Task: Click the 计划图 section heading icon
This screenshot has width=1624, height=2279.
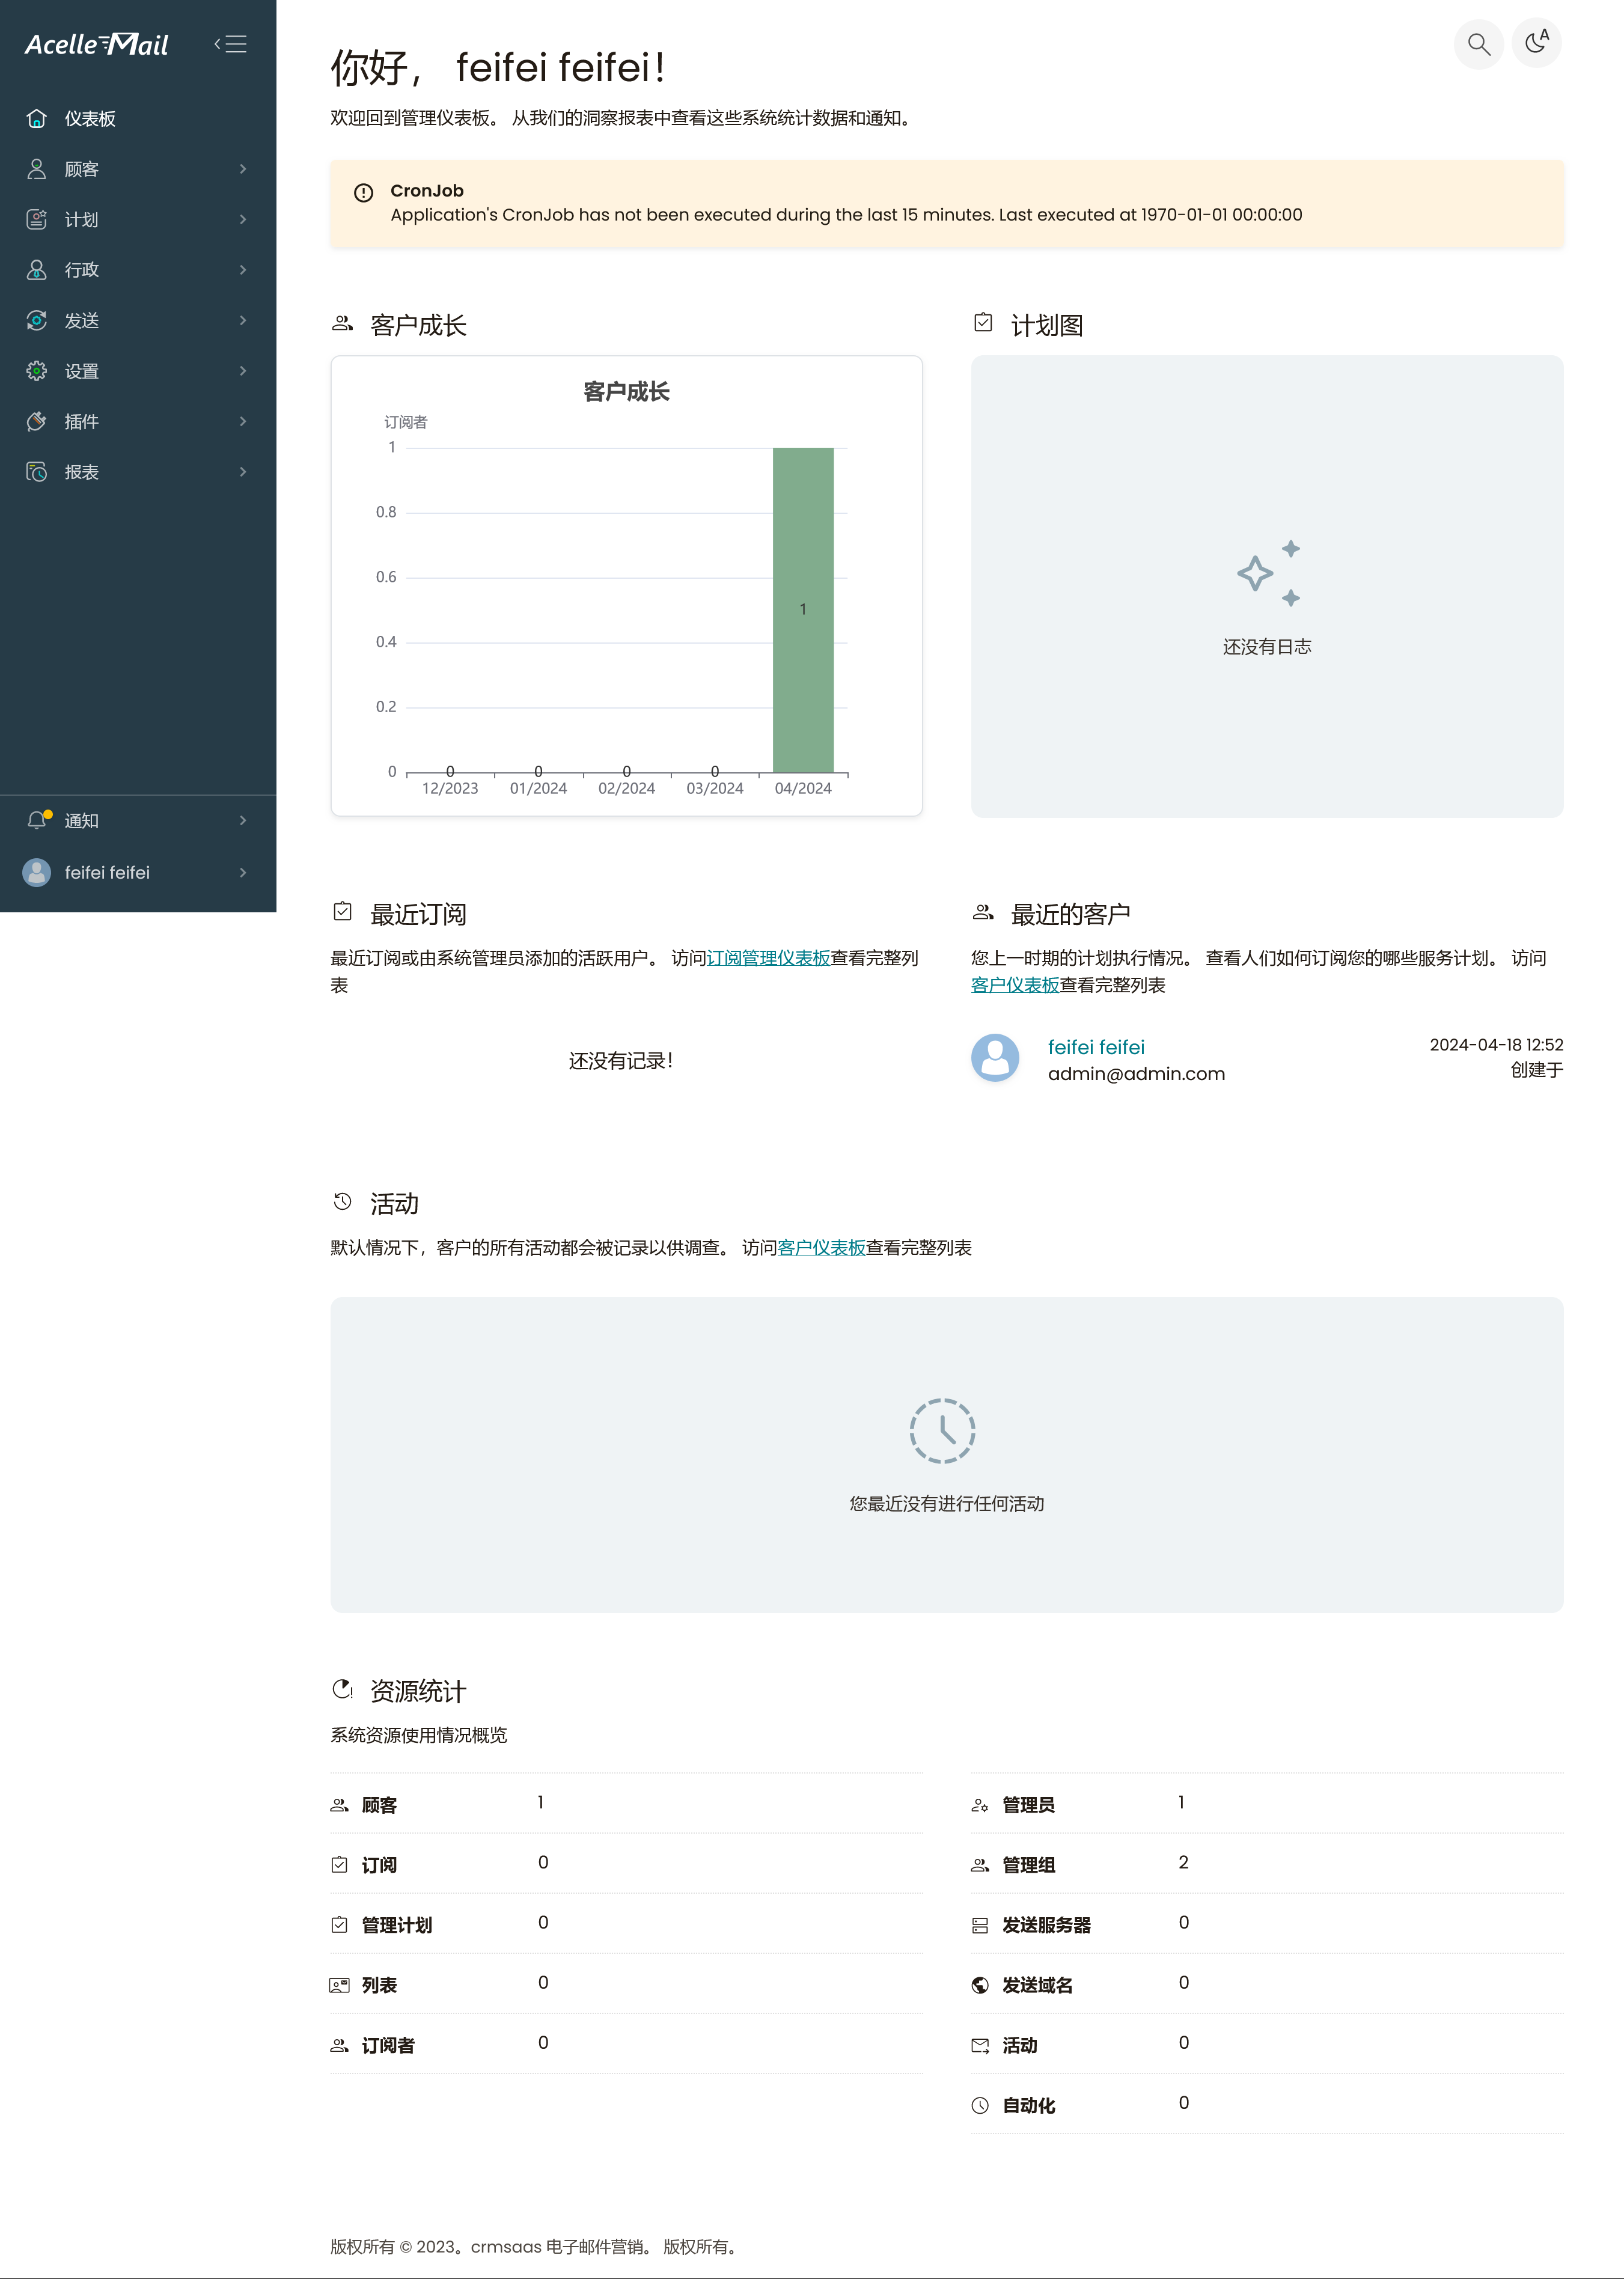Action: coord(983,323)
